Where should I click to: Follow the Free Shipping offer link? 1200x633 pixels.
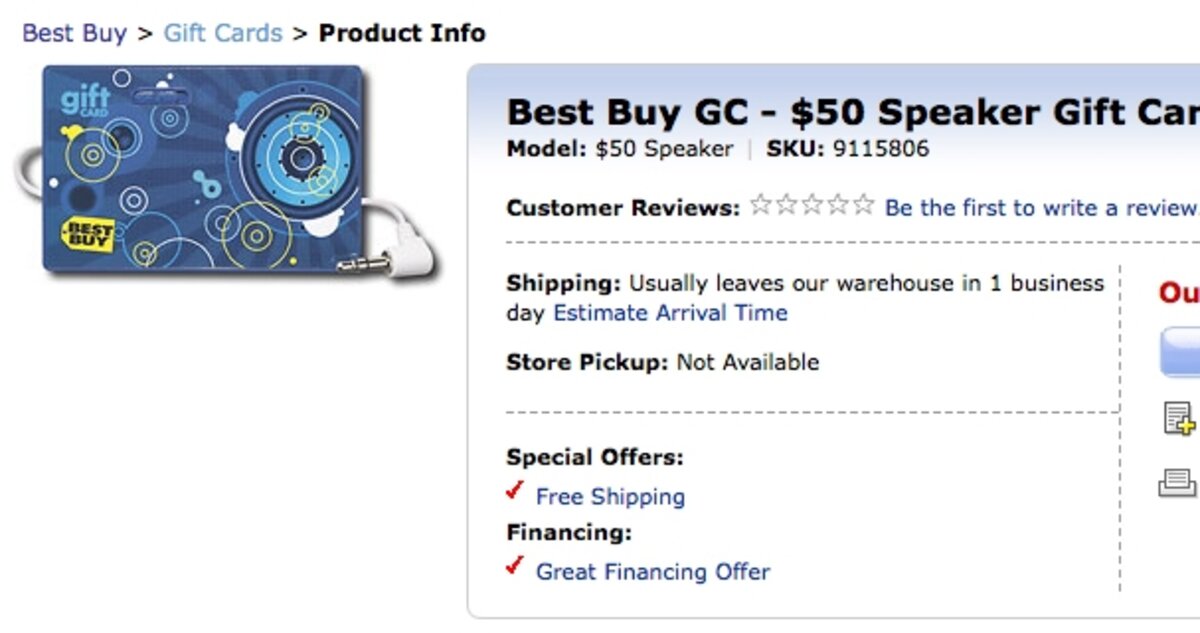pos(610,497)
